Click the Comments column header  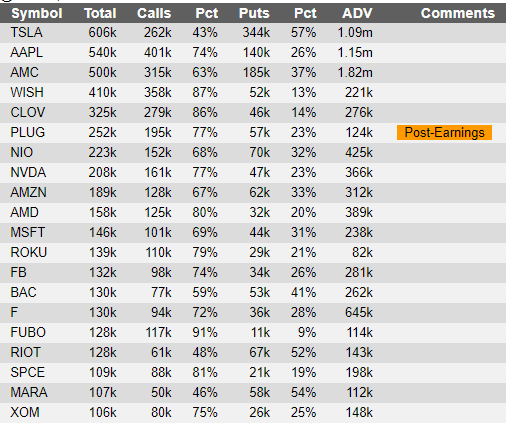coord(458,14)
